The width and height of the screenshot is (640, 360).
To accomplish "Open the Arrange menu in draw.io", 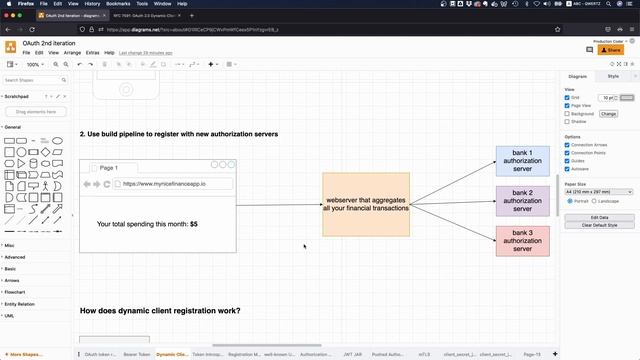I will (x=72, y=53).
